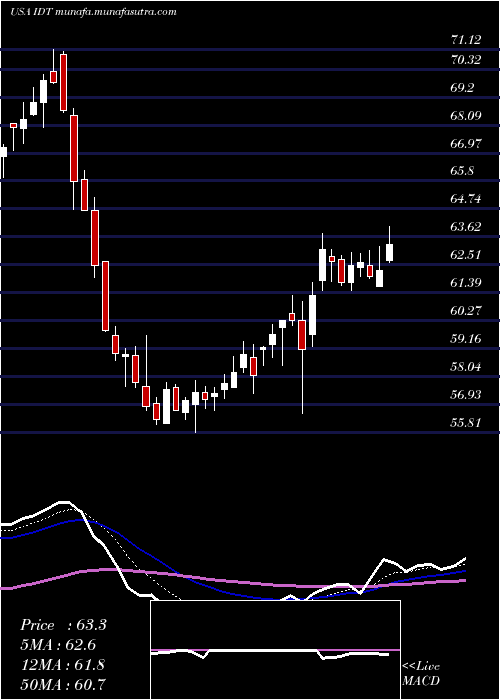Click the 55.81 price axis label
This screenshot has width=500, height=700.
coord(466,422)
